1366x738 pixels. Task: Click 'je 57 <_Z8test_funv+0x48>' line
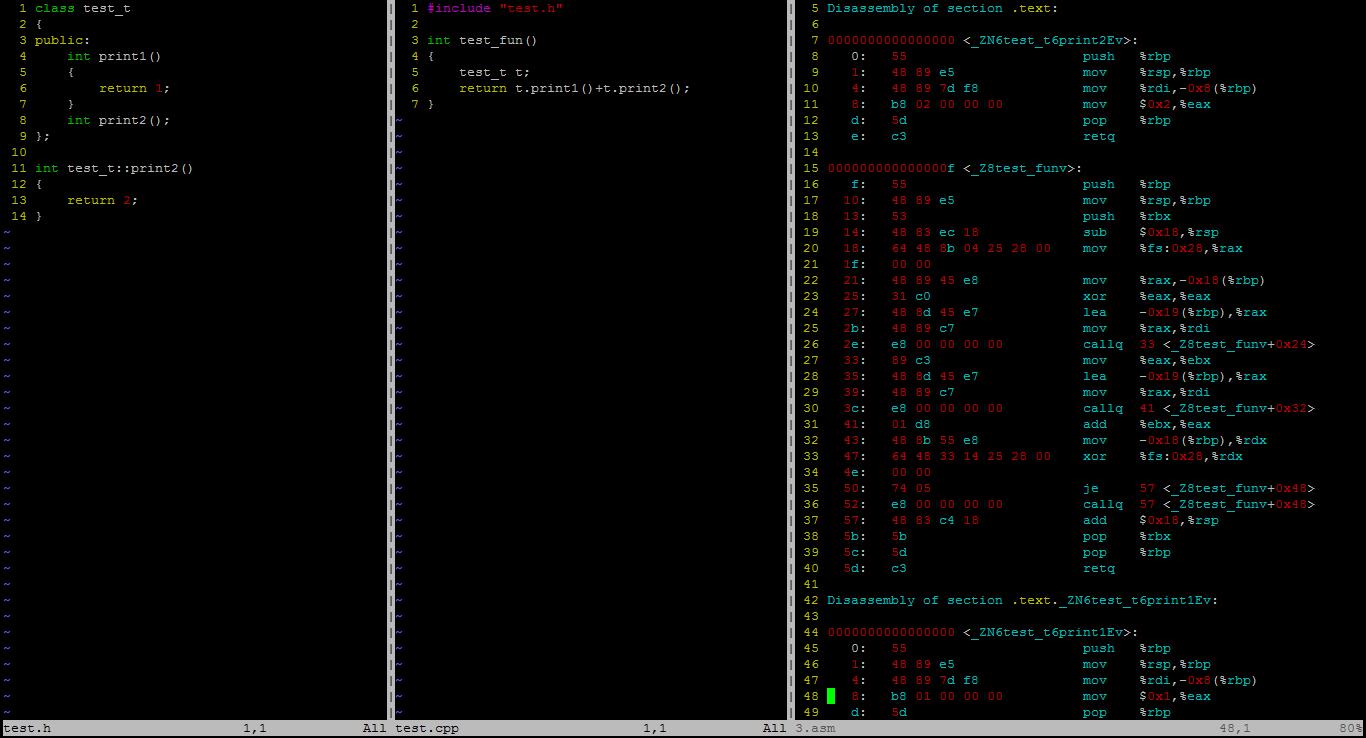(1198, 488)
